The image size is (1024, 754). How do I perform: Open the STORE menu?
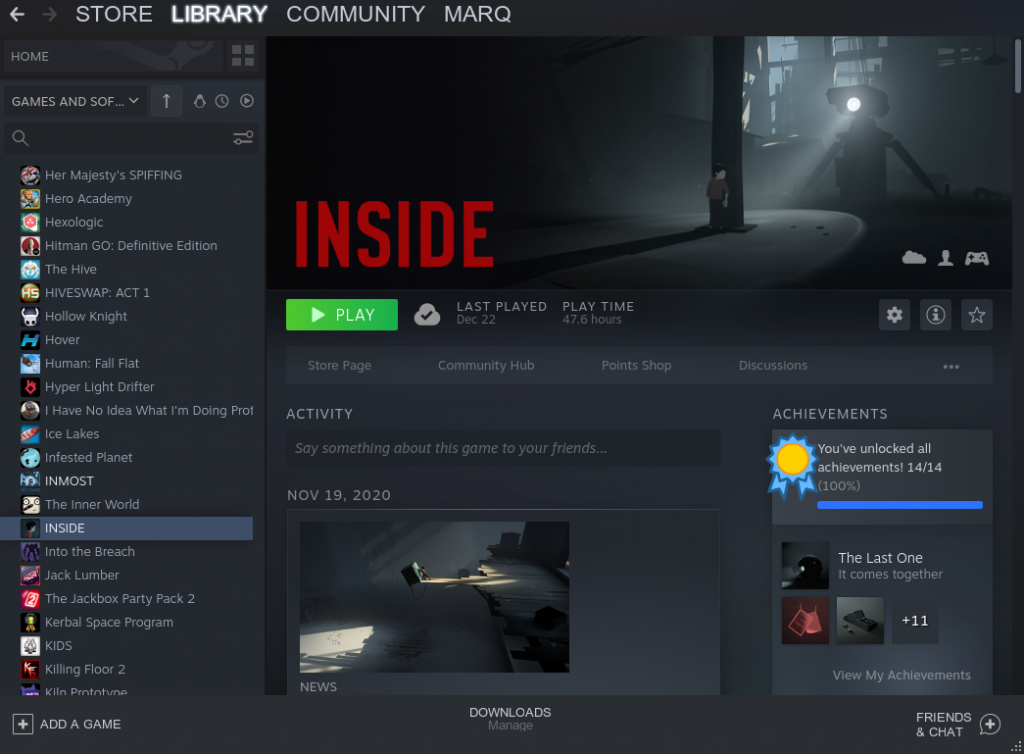pos(114,14)
